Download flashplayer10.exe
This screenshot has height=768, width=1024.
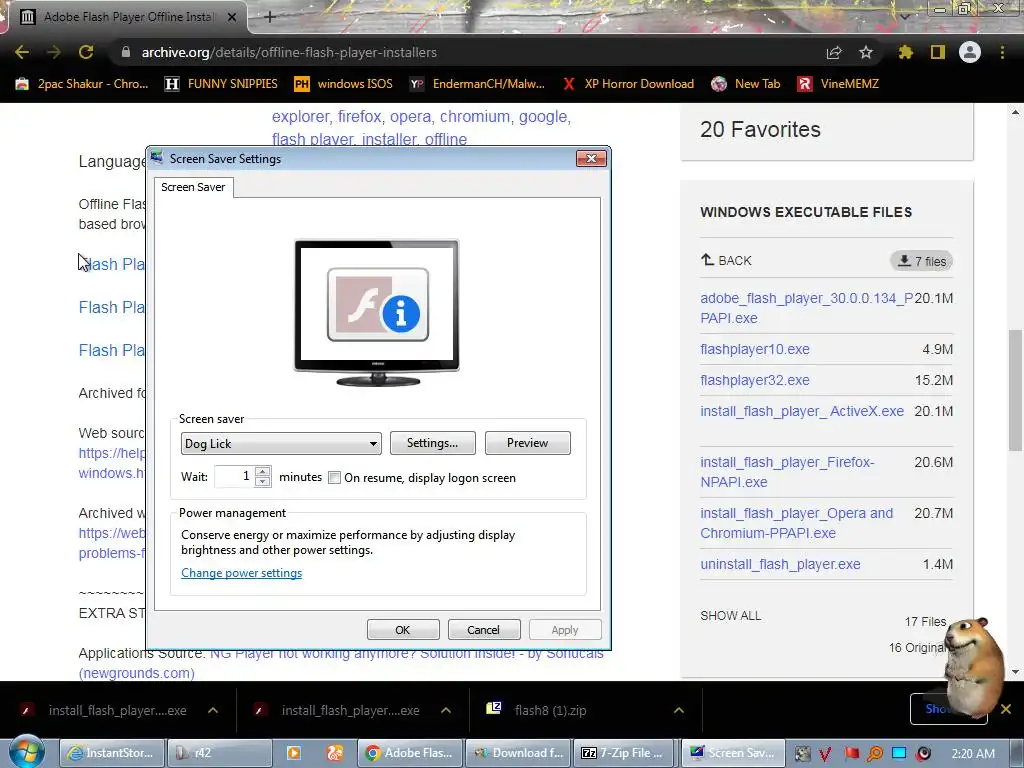point(755,349)
